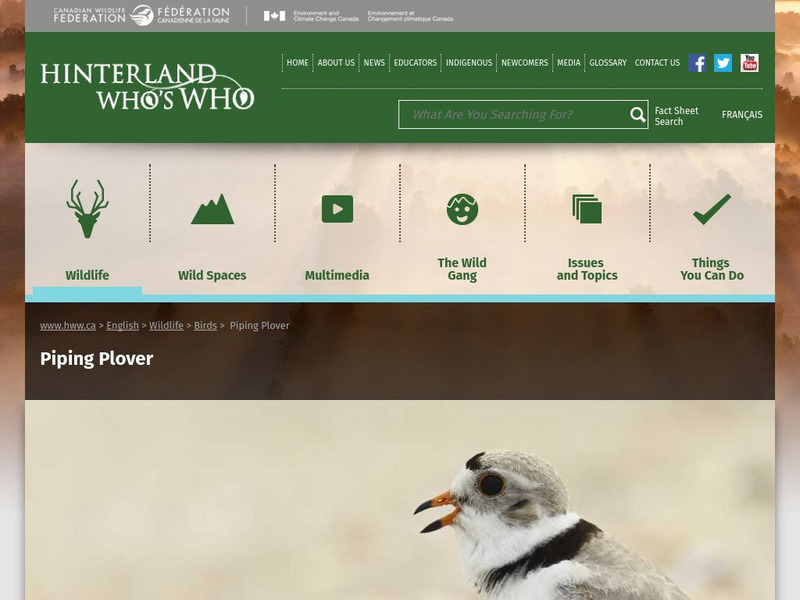Select the Wild Spaces tab label
The image size is (800, 600).
click(x=212, y=276)
